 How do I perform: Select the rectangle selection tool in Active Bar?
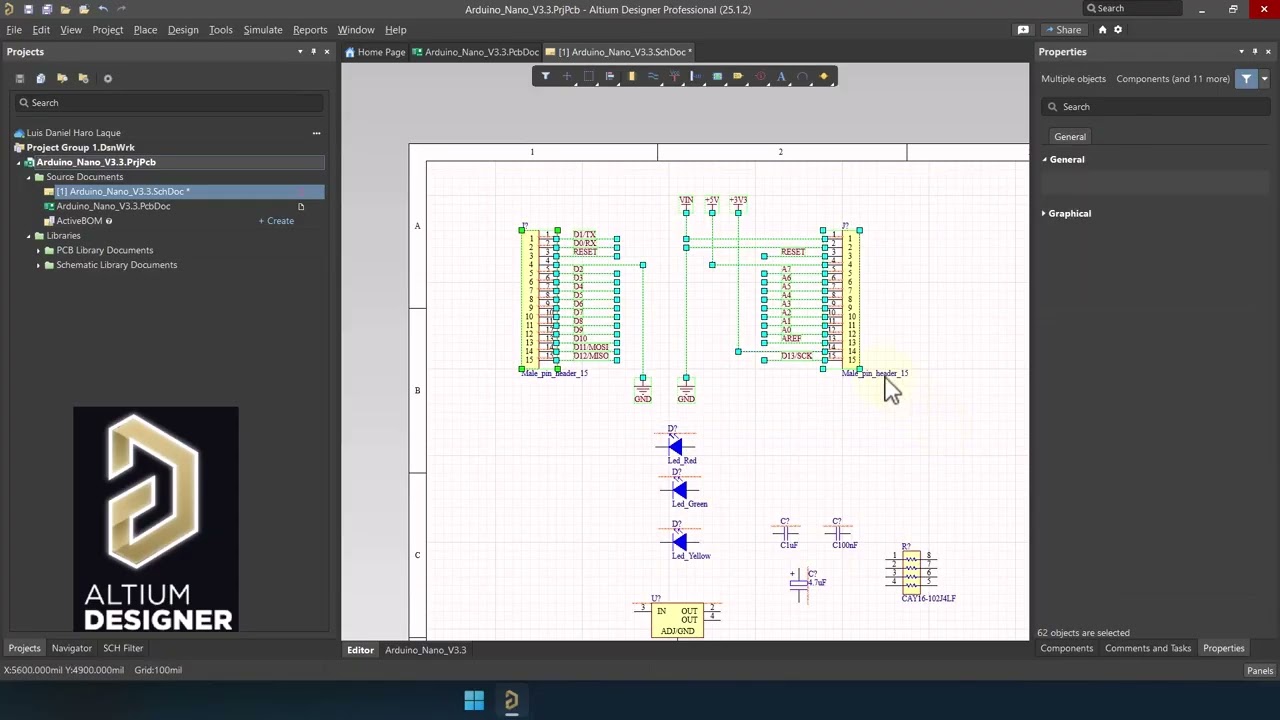coord(588,76)
